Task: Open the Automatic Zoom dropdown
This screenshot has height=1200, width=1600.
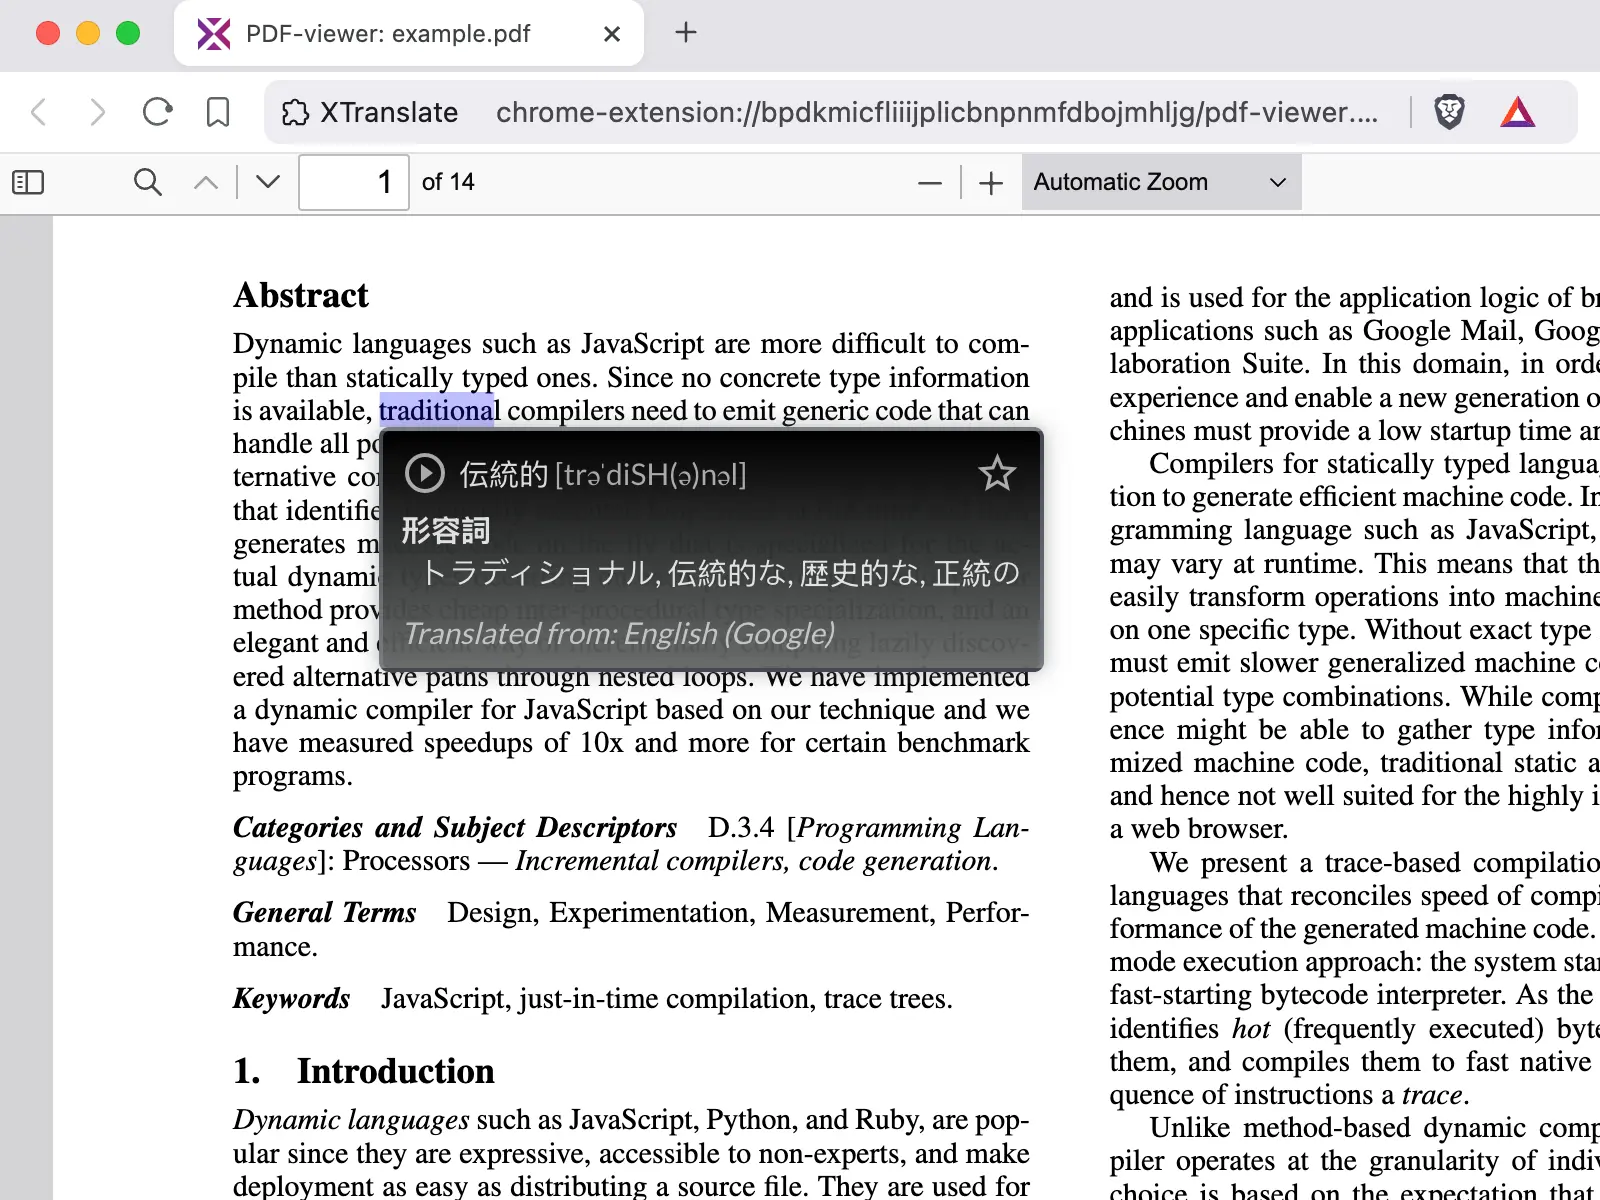Action: (x=1160, y=181)
